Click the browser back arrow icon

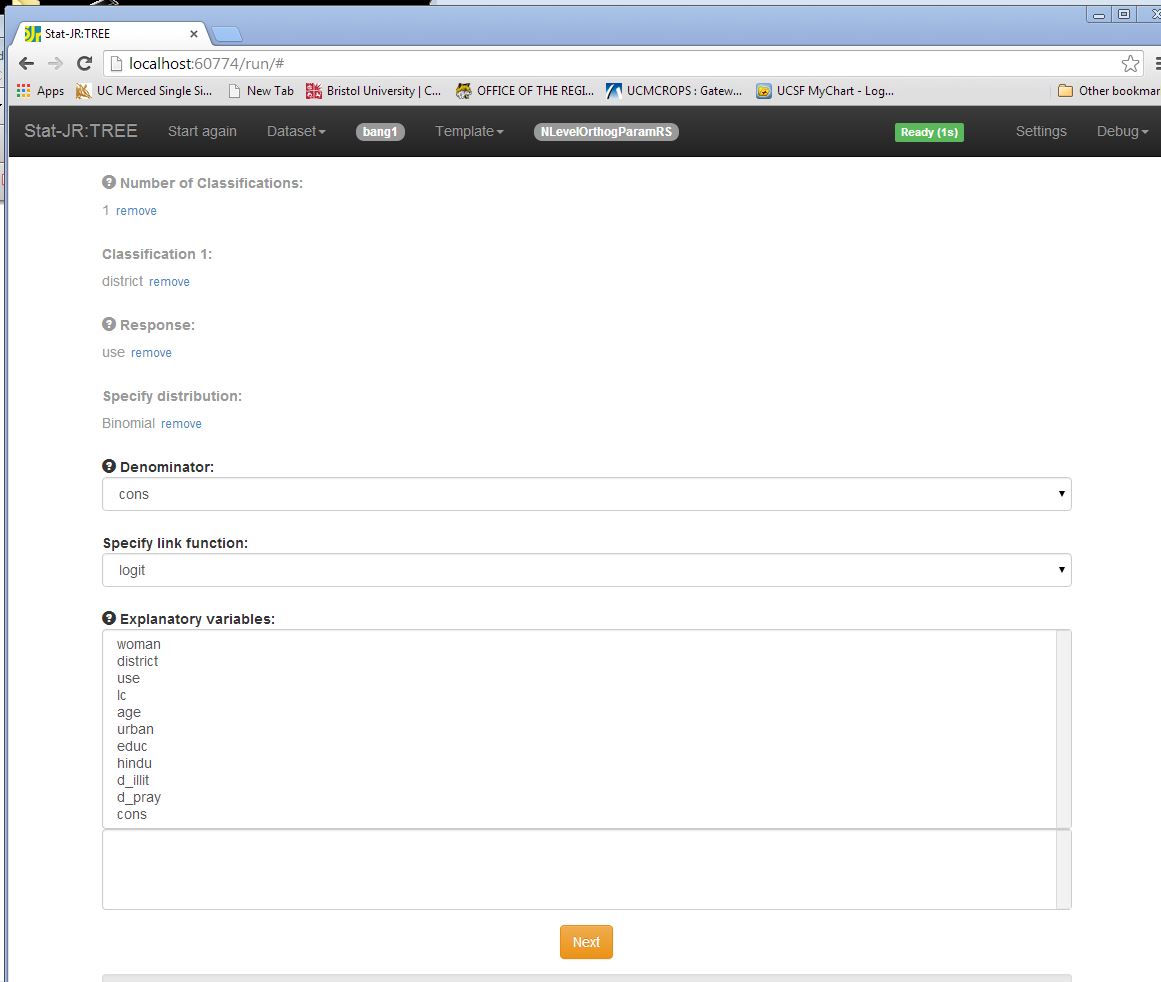pos(27,64)
